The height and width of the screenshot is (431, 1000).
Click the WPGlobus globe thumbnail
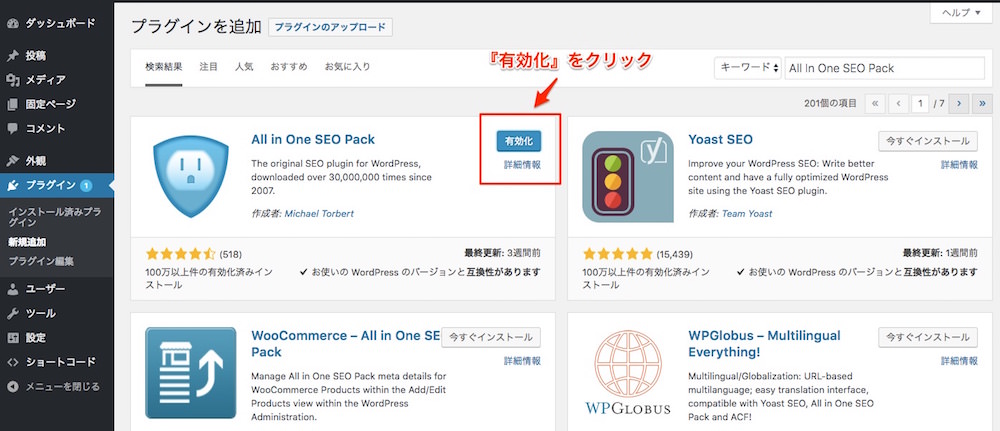pos(628,372)
